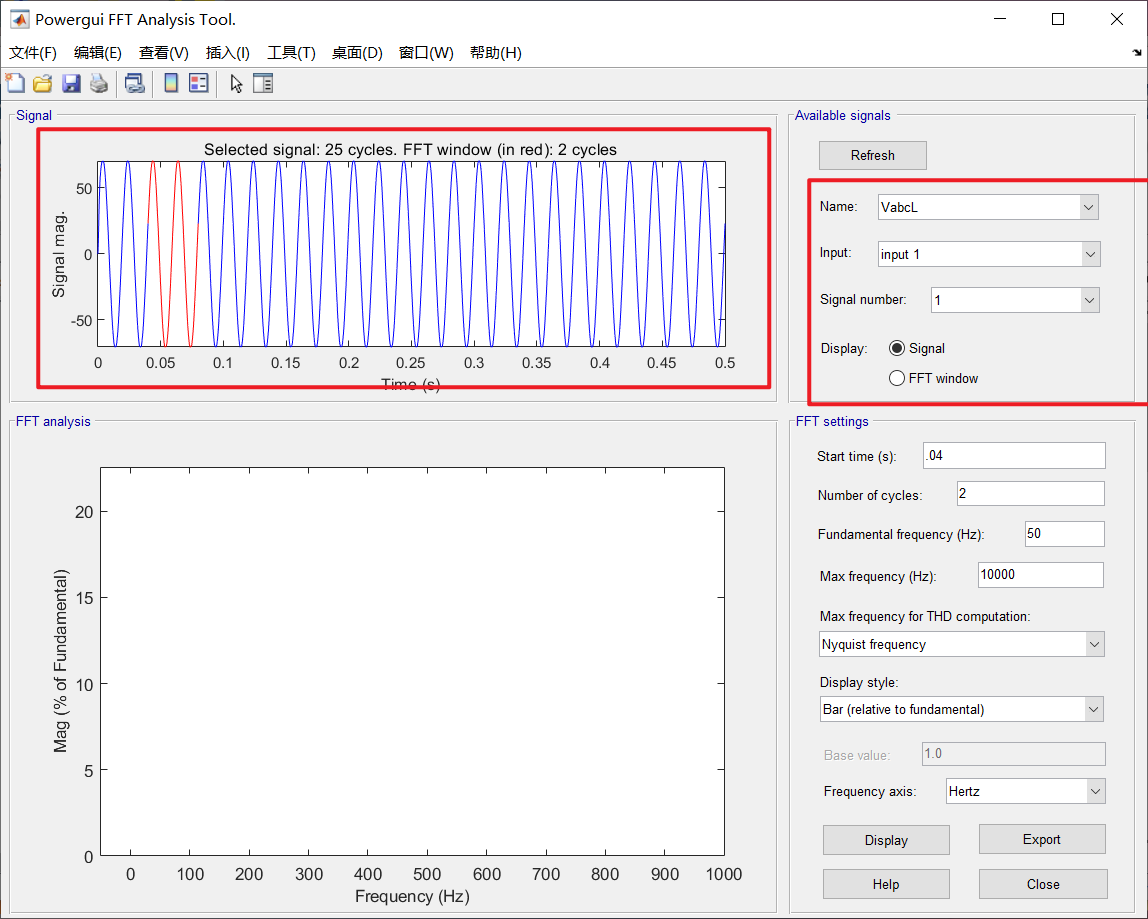Open a saved file
Screen dimensions: 1148x919
click(x=43, y=83)
